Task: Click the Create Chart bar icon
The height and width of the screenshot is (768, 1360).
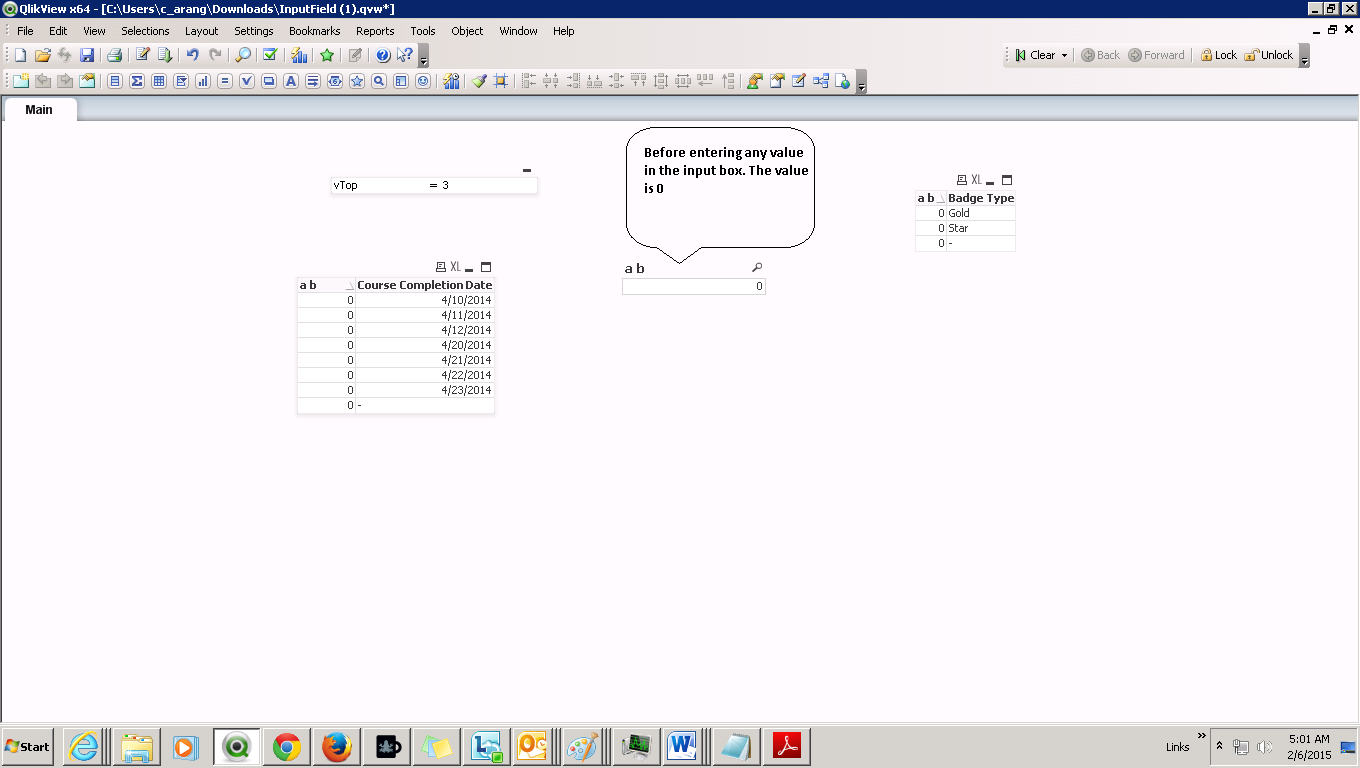Action: pos(202,81)
